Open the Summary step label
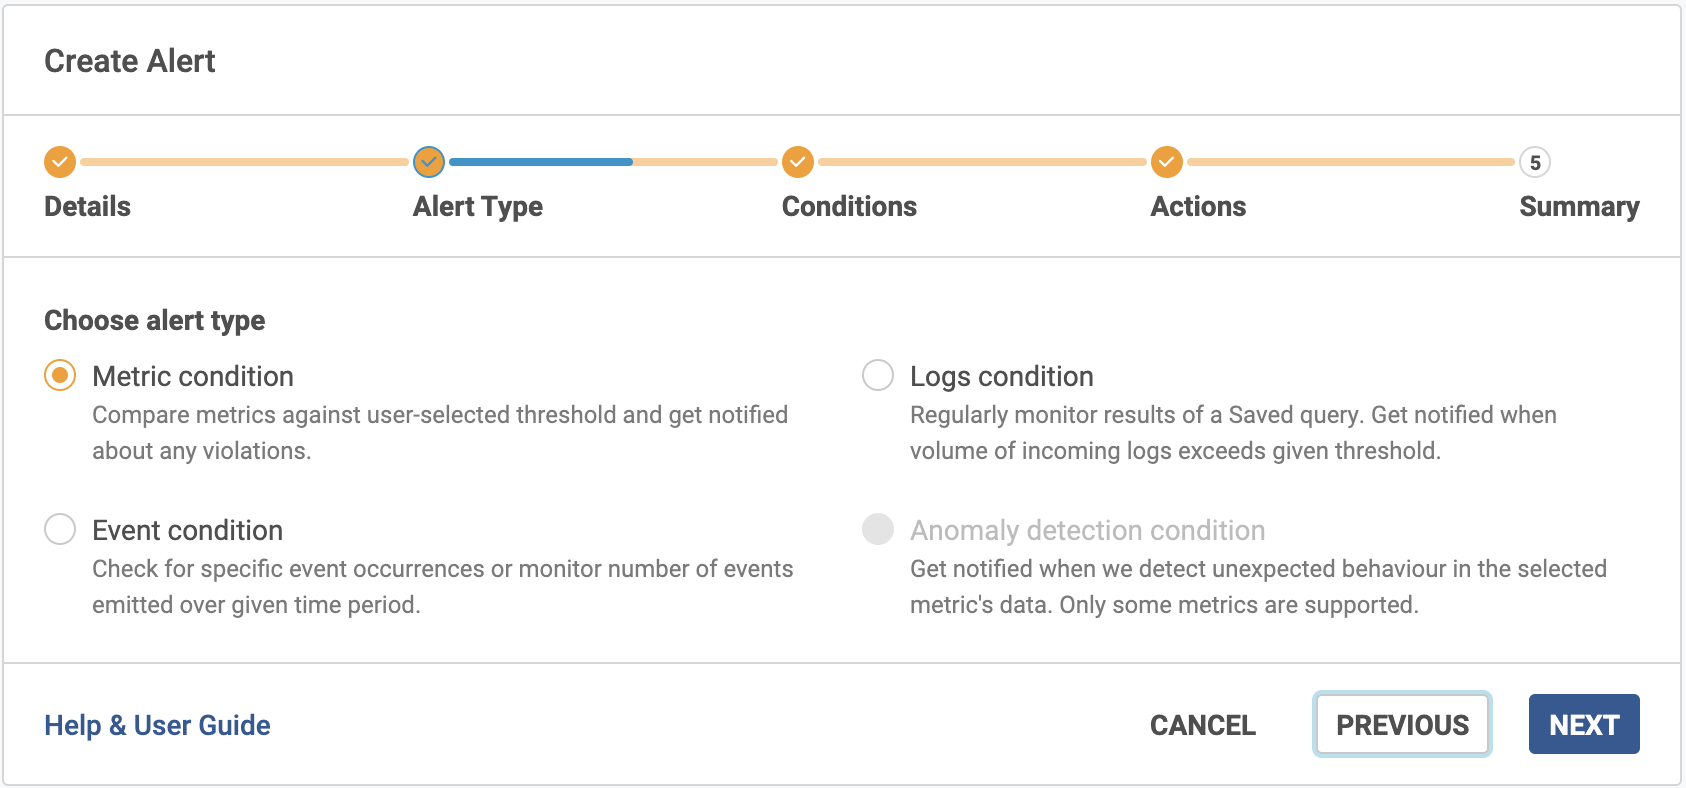 pos(1579,206)
